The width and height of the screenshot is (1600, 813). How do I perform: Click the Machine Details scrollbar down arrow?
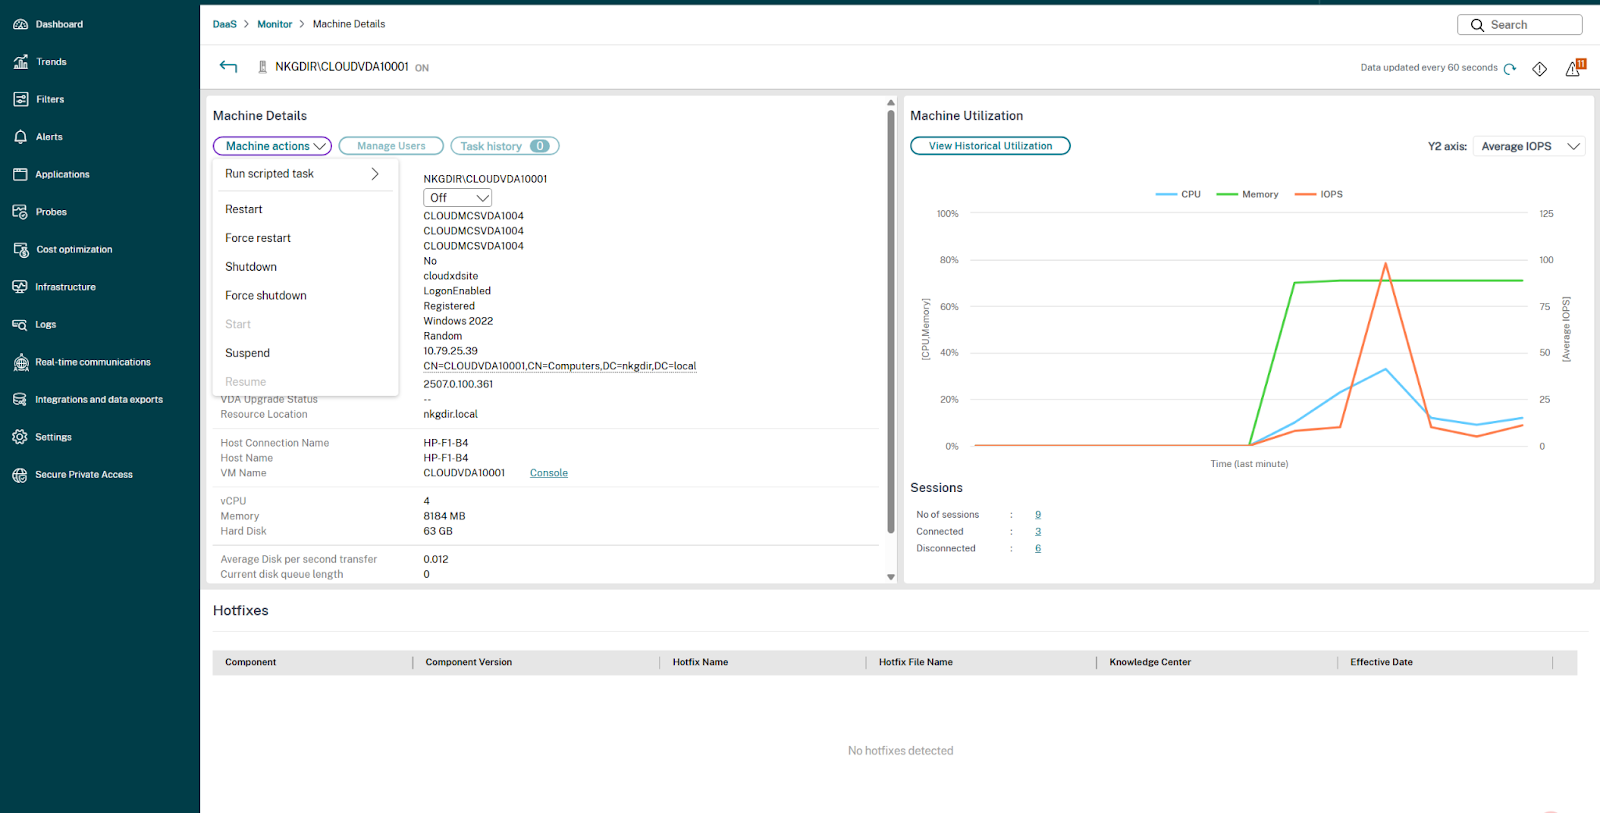891,577
